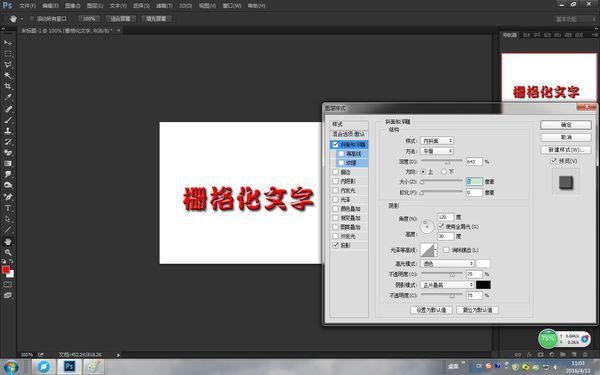
Task: Click the 适合屏幕 (Fit Screen) button
Action: tap(120, 19)
